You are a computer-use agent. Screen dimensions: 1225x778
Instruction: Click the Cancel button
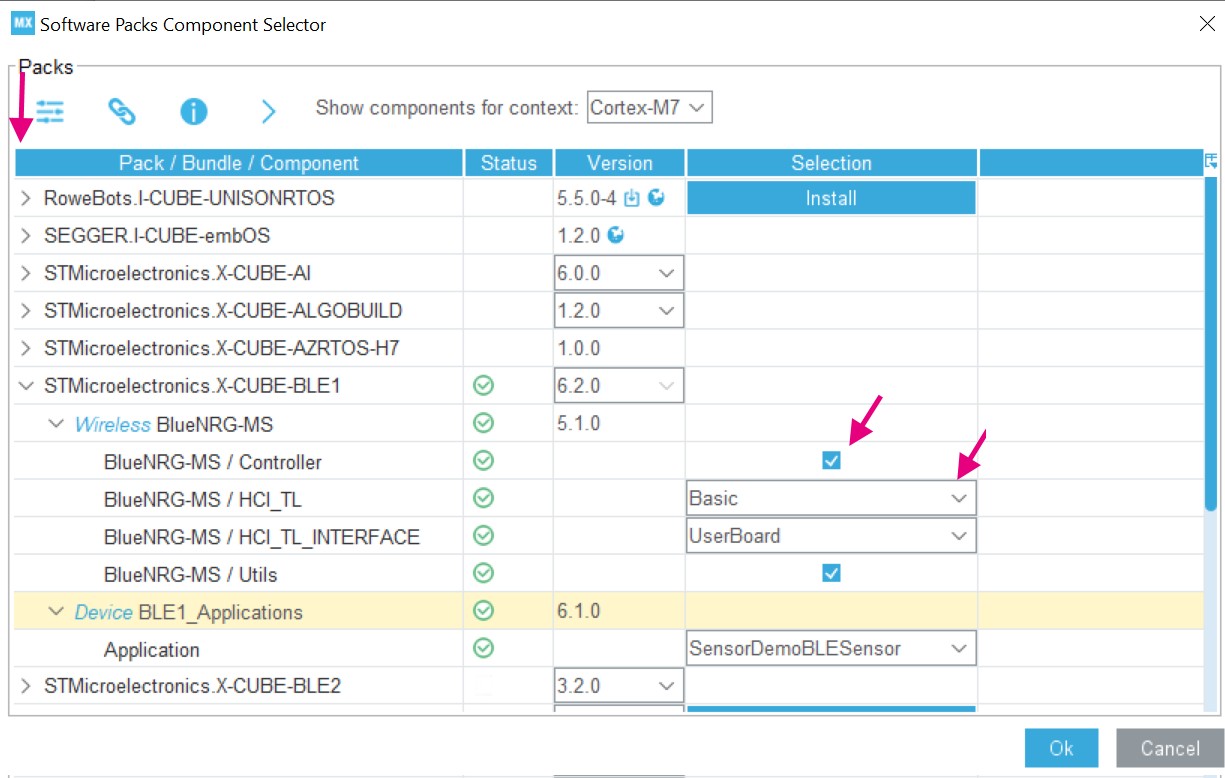pos(1170,748)
